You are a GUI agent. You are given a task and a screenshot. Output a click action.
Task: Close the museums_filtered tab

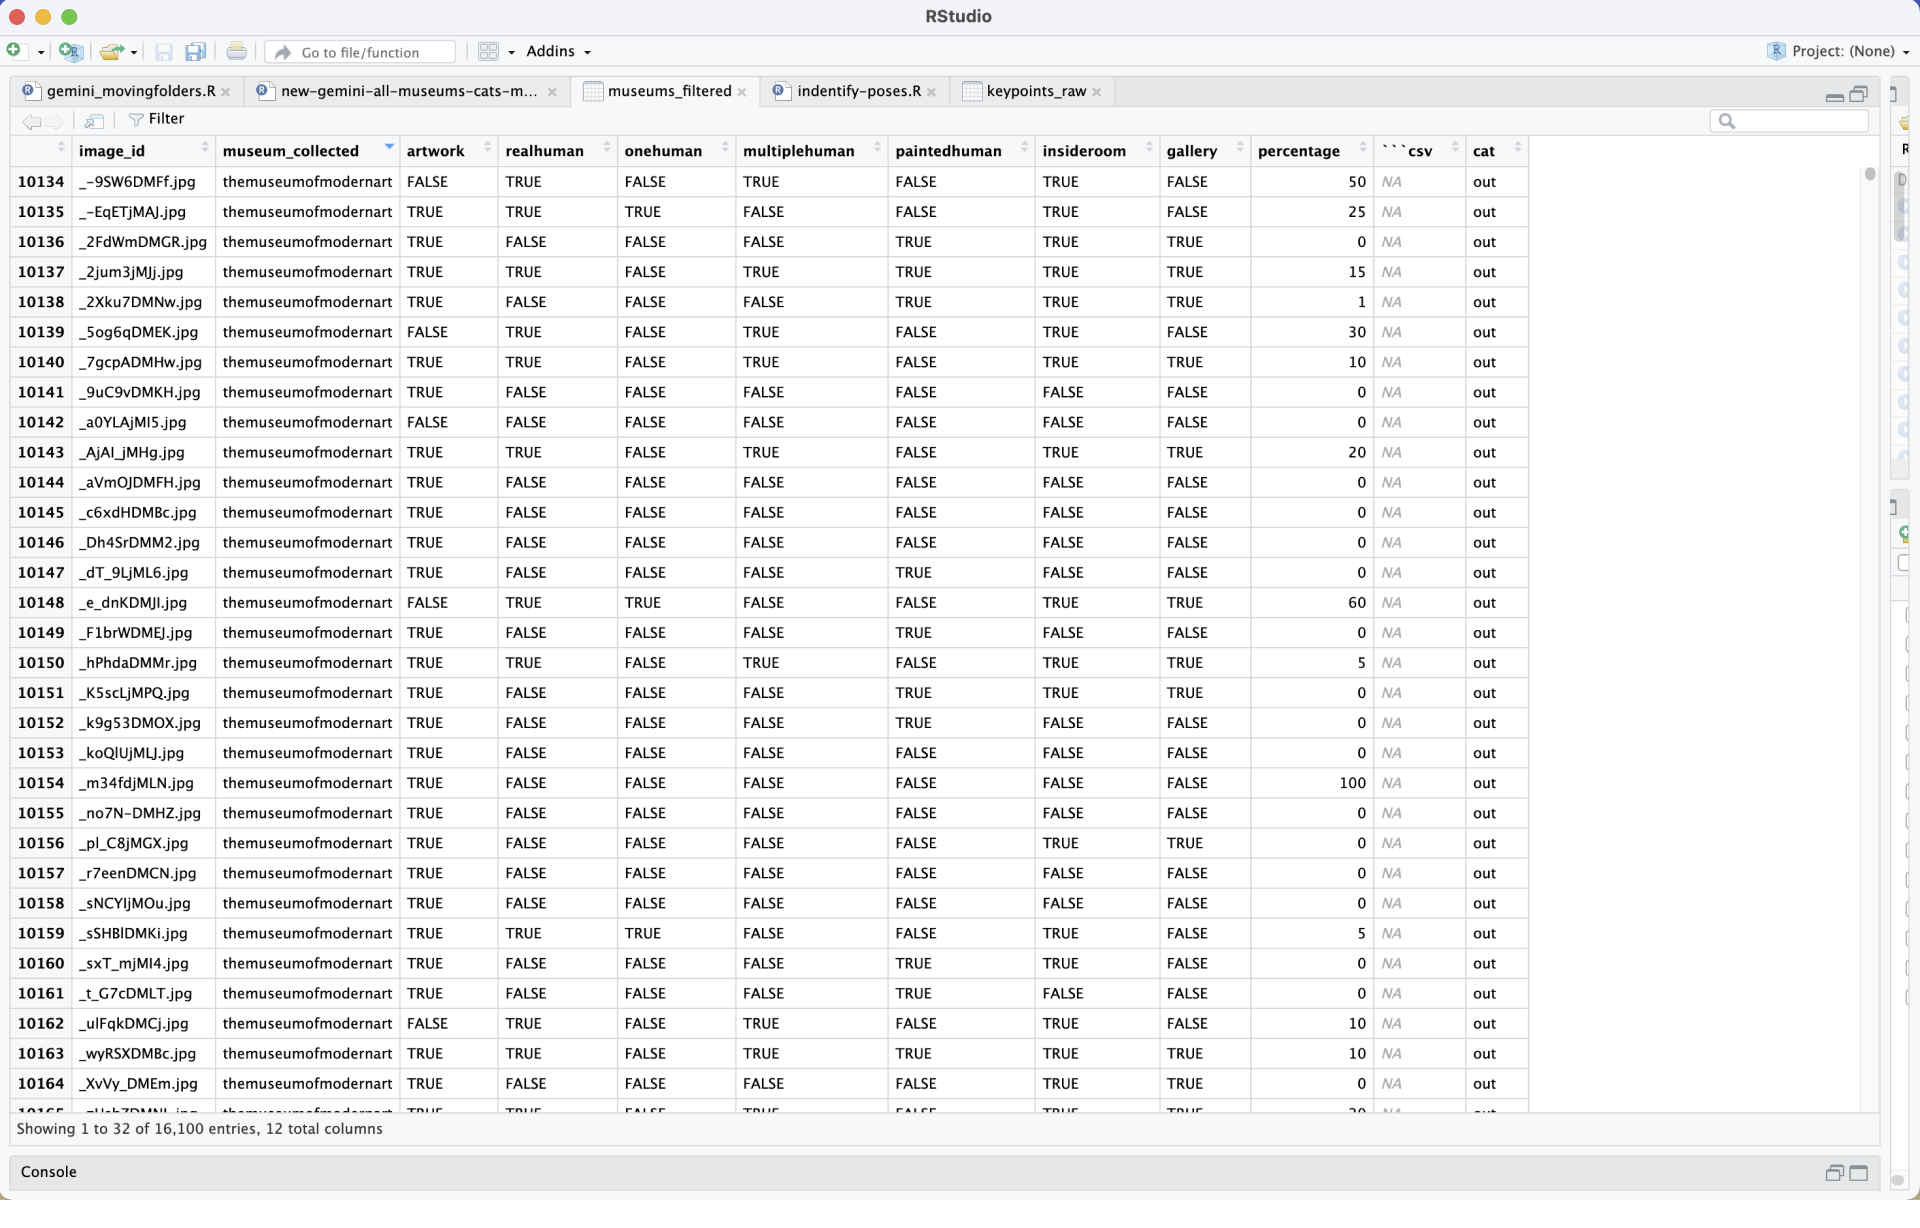coord(742,92)
